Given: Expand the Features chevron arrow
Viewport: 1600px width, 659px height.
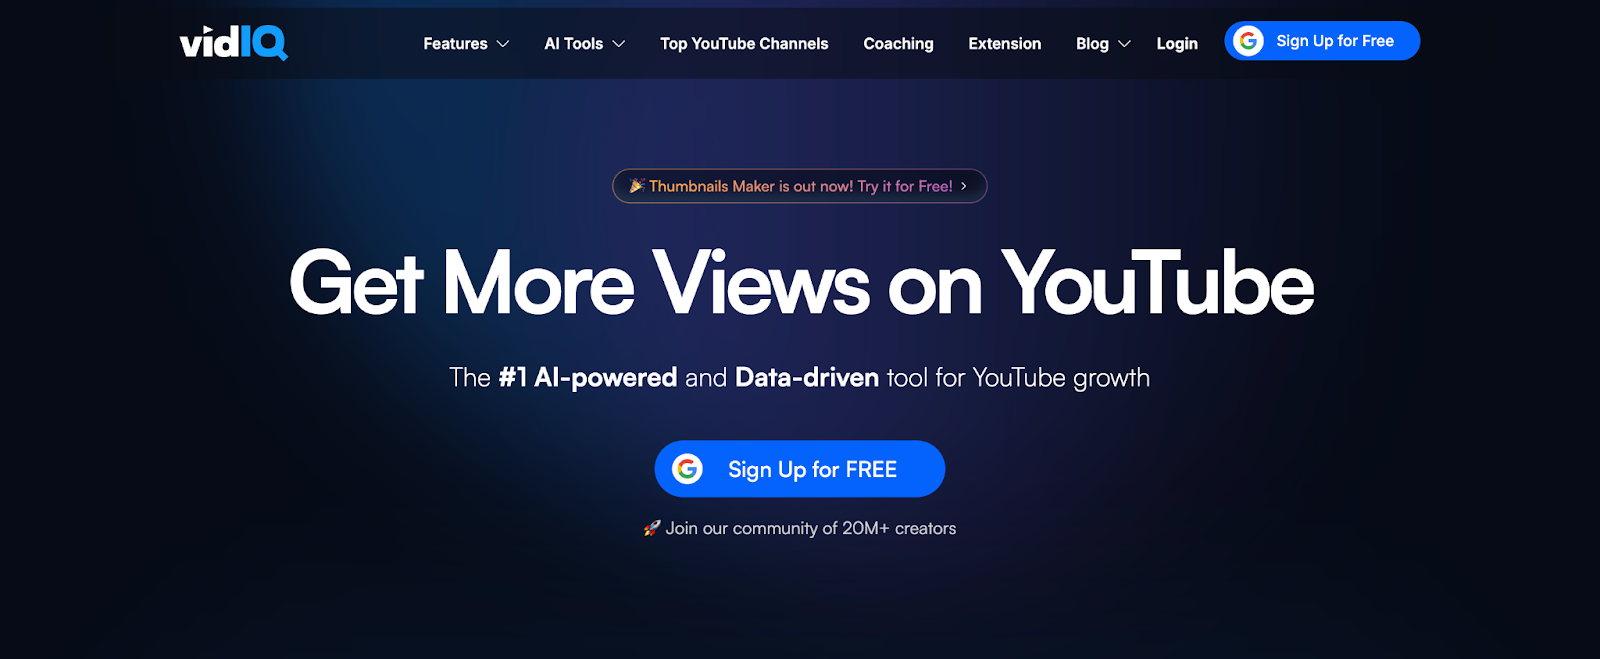Looking at the screenshot, I should (x=503, y=44).
